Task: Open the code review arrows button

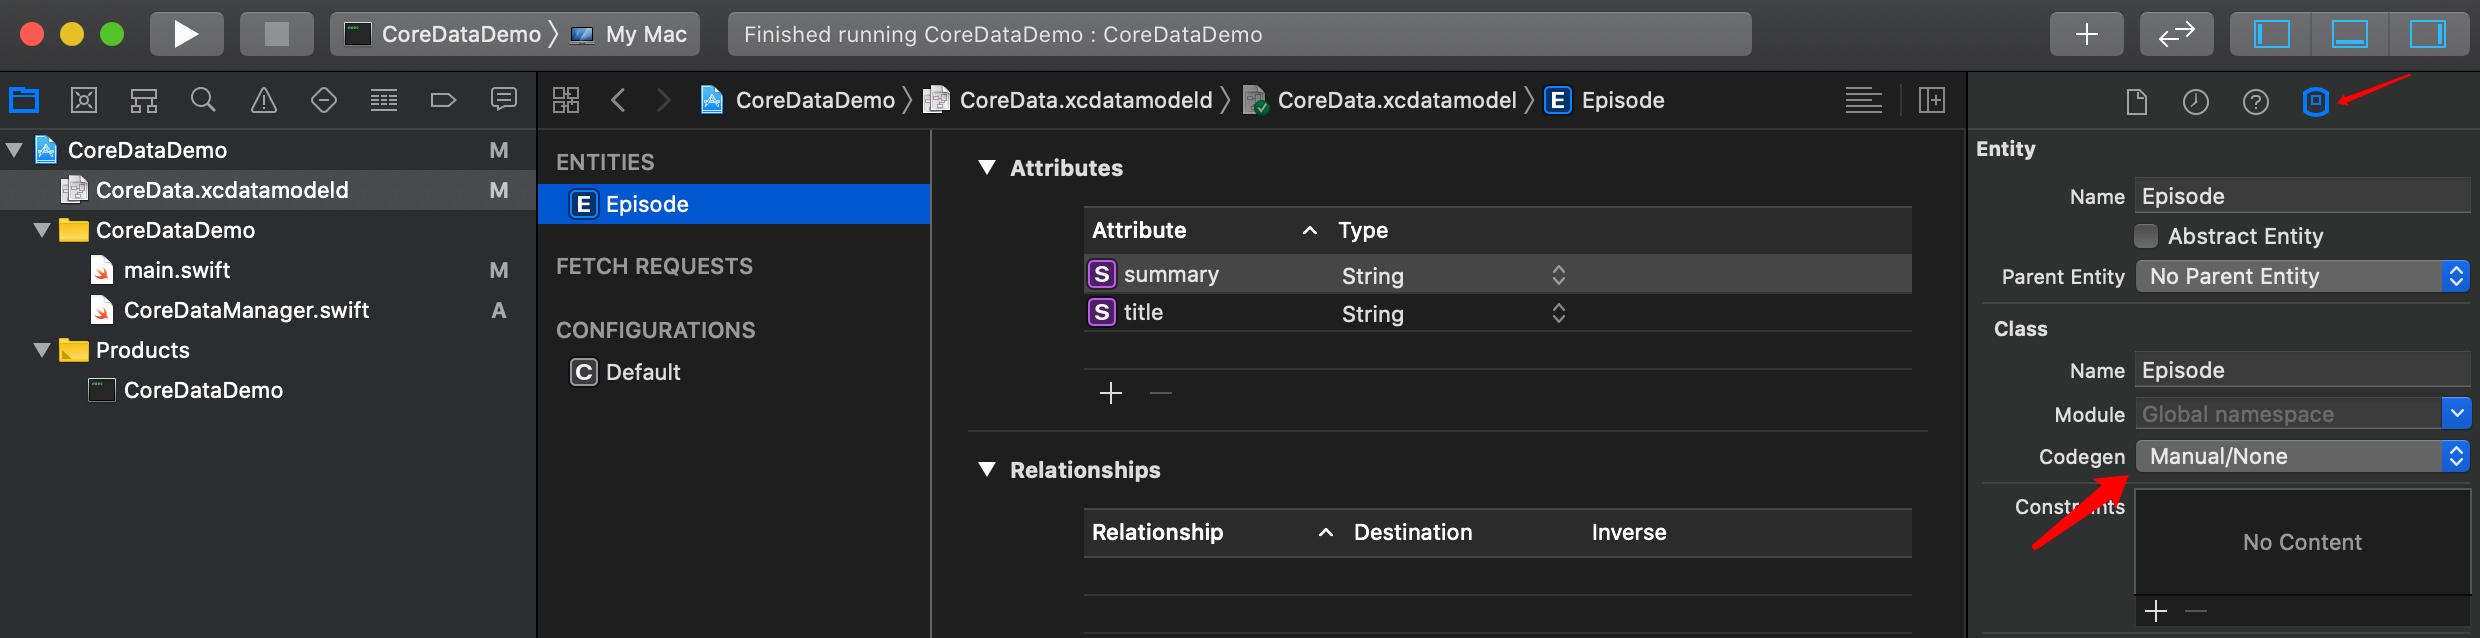Action: coord(2177,34)
